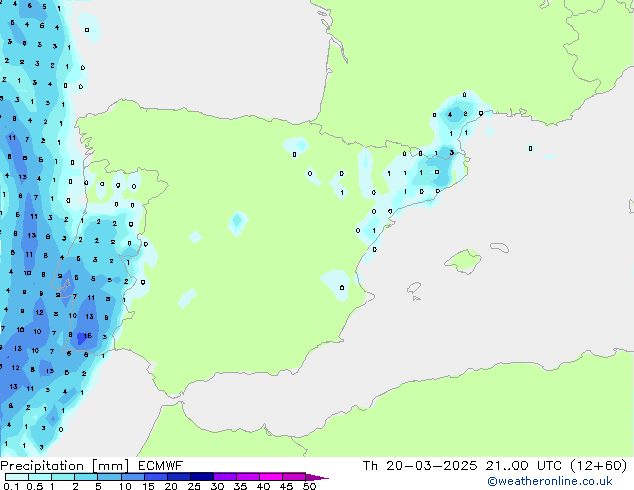Select the 0.1–0.5 mm legend color swatch

pos(17,477)
